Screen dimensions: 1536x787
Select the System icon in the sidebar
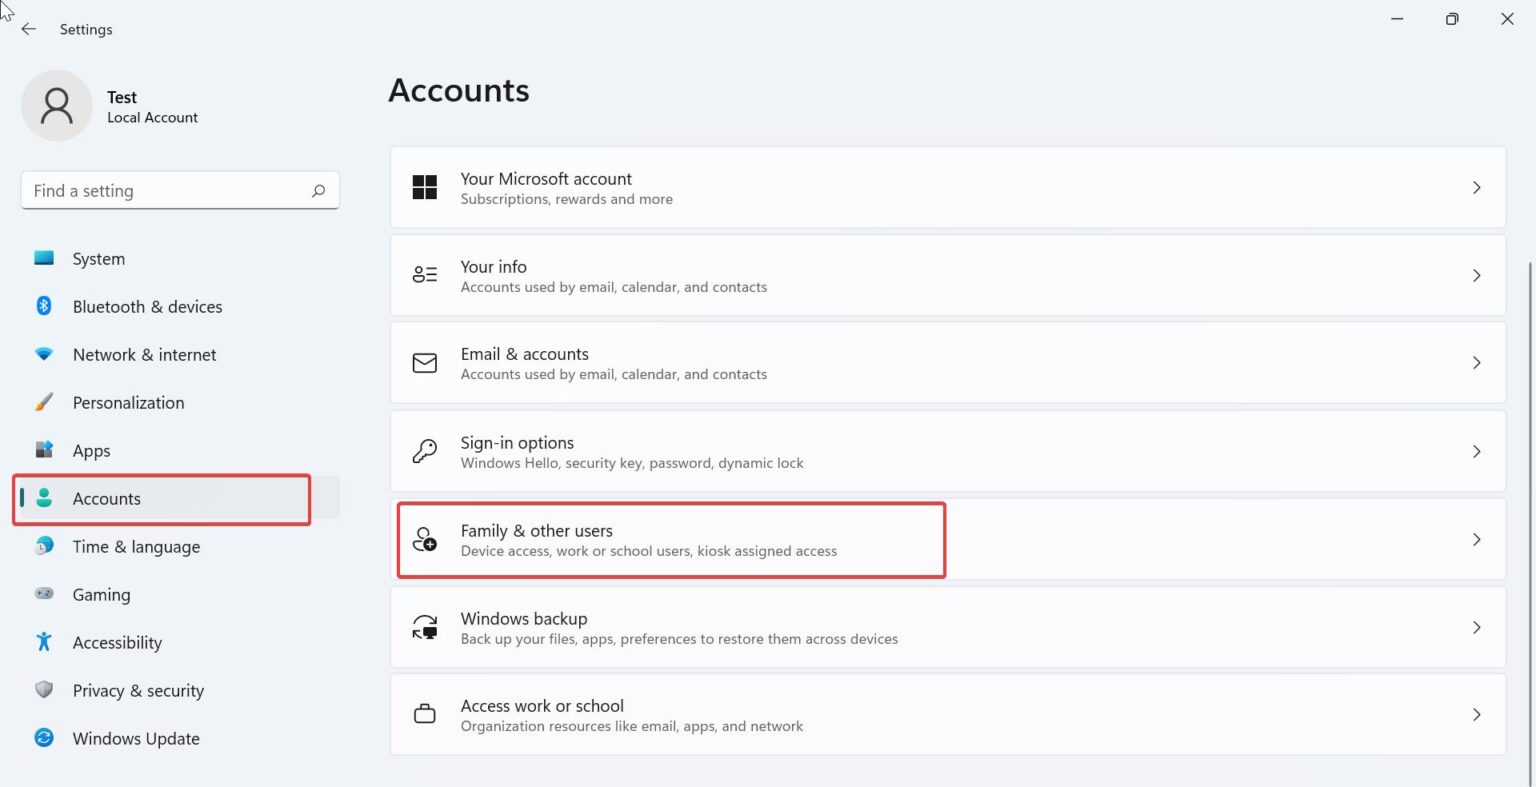pyautogui.click(x=45, y=258)
